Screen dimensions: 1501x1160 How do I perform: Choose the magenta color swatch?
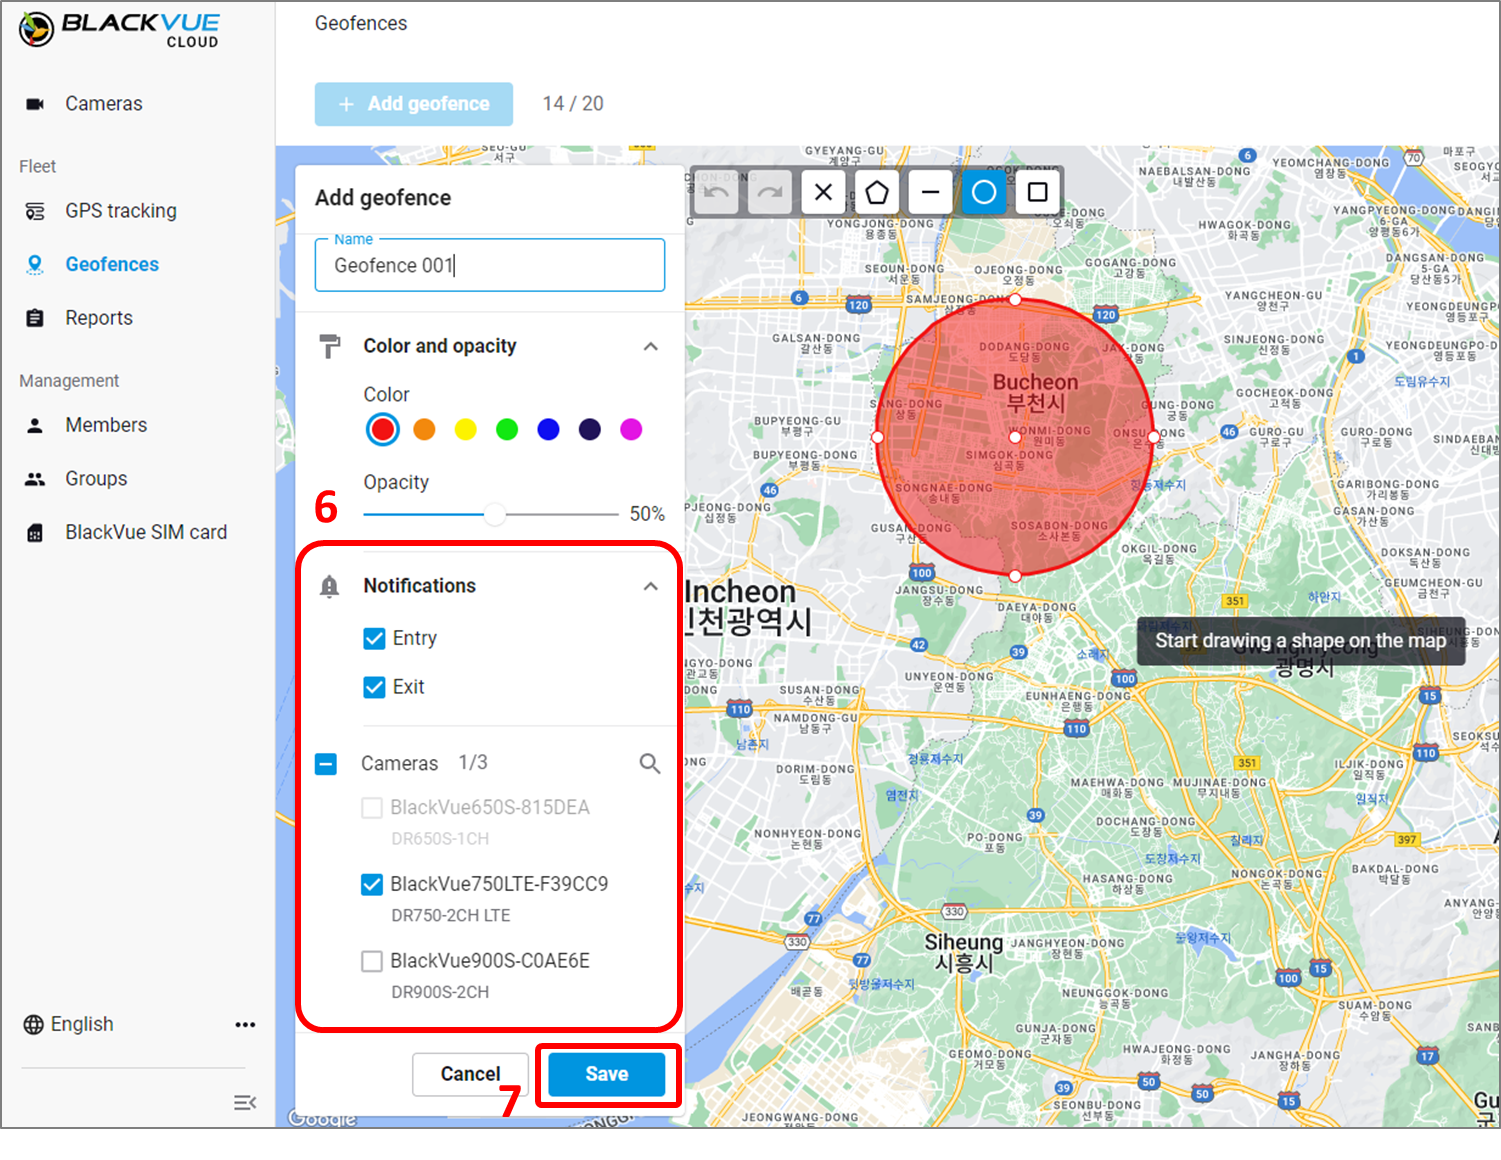pos(631,429)
